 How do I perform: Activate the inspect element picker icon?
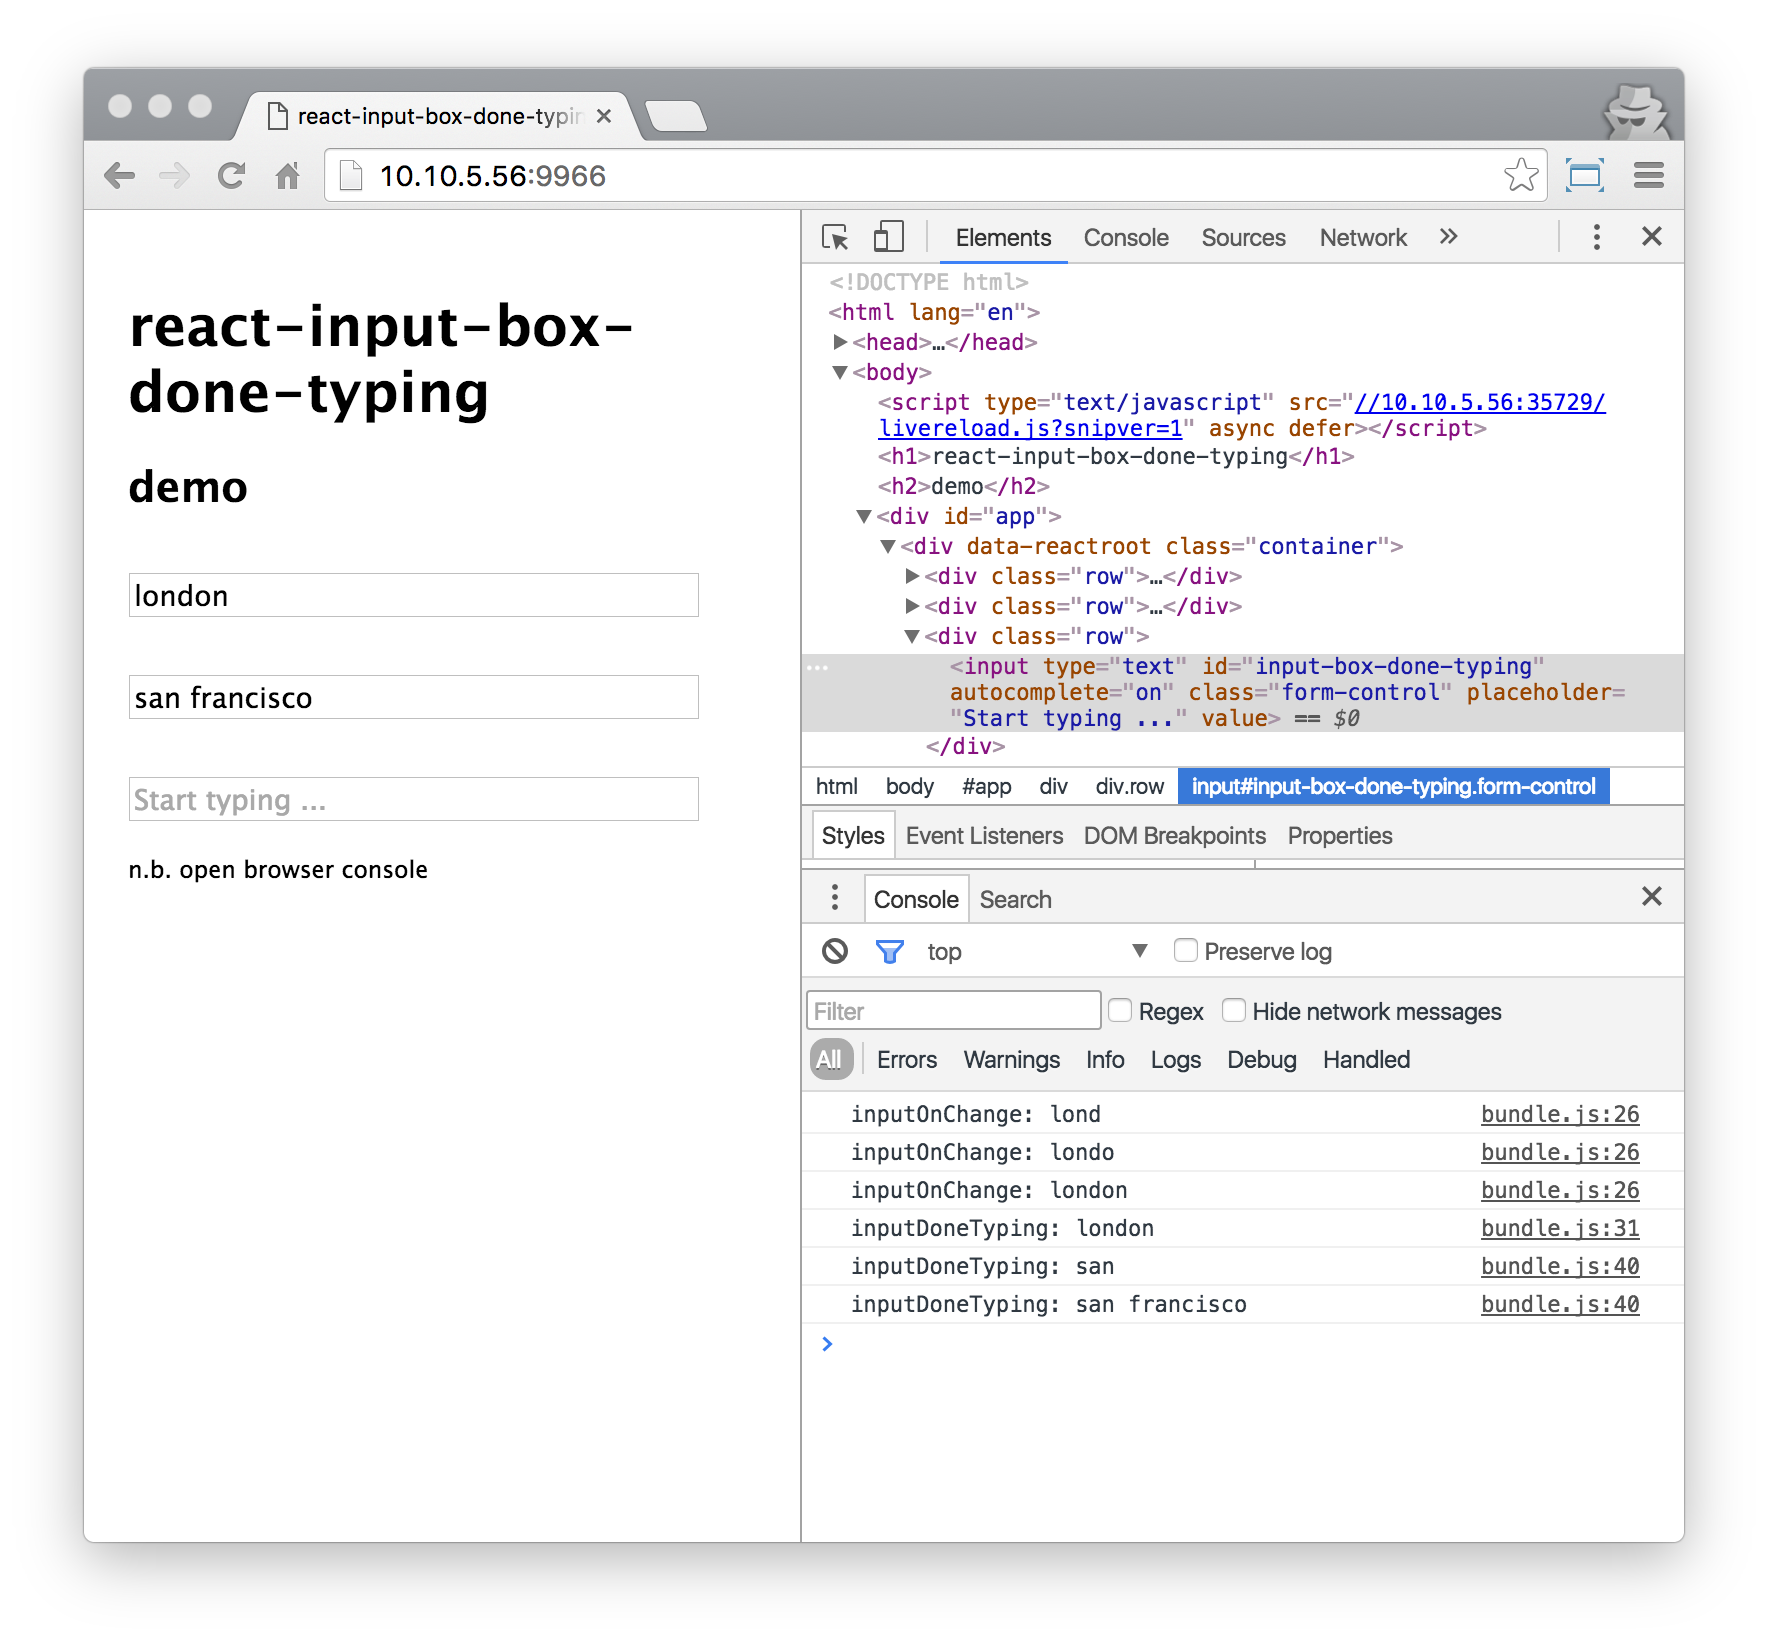pos(835,237)
